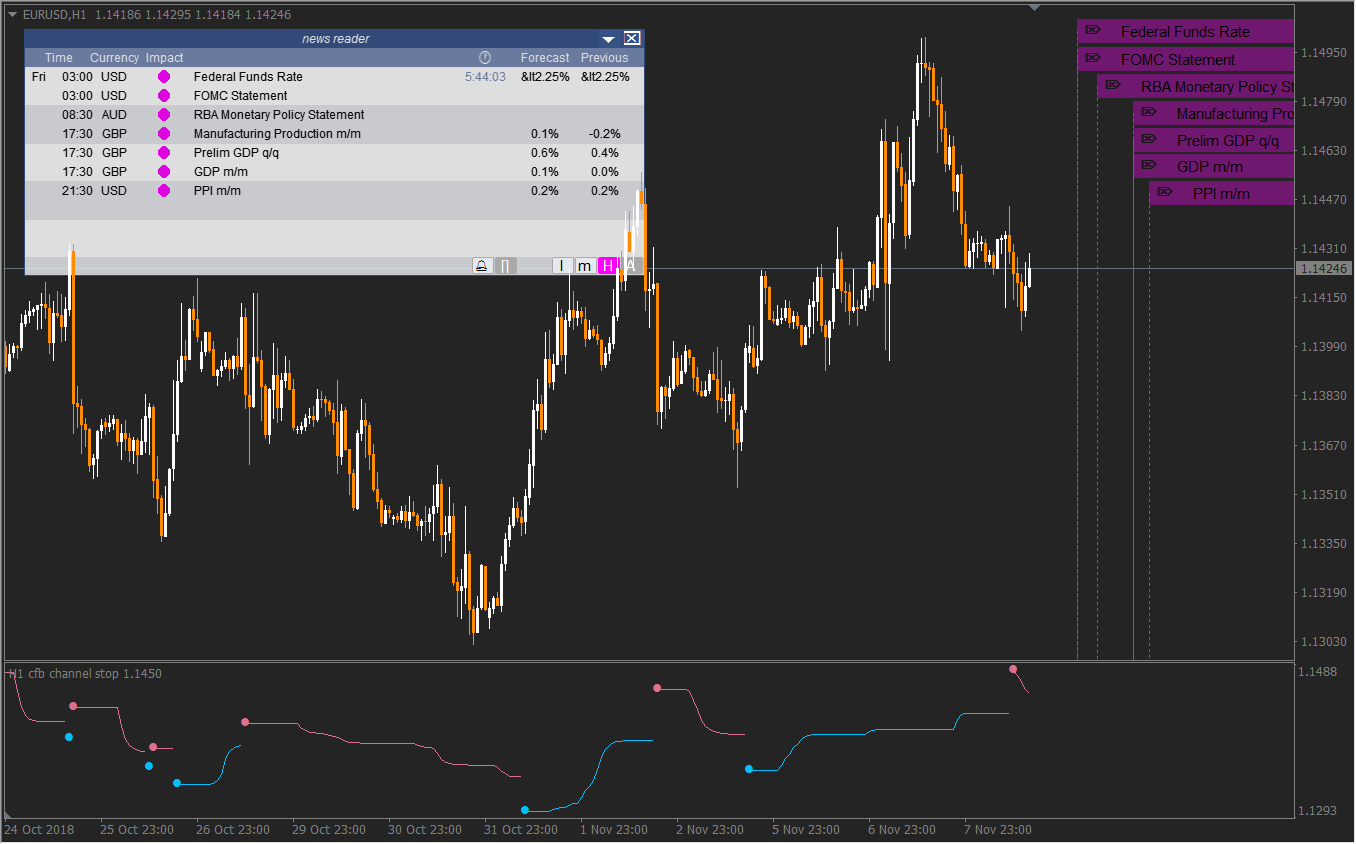1356x844 pixels.
Task: Click the 1.14950 level on the price axis
Action: pyautogui.click(x=1324, y=52)
